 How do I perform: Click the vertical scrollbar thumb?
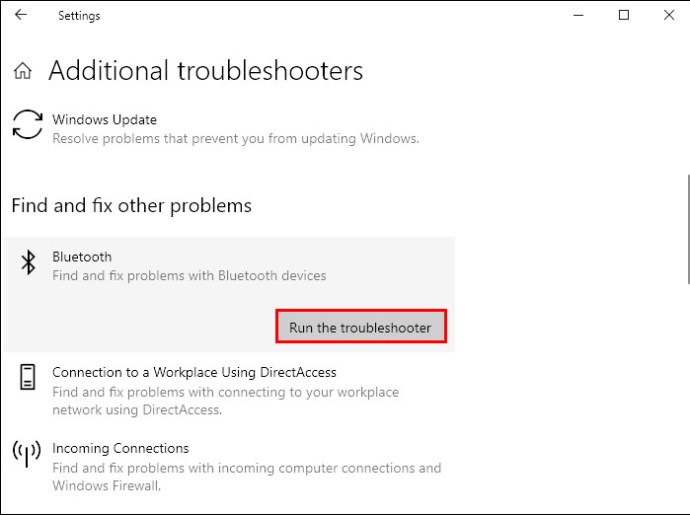click(x=688, y=229)
